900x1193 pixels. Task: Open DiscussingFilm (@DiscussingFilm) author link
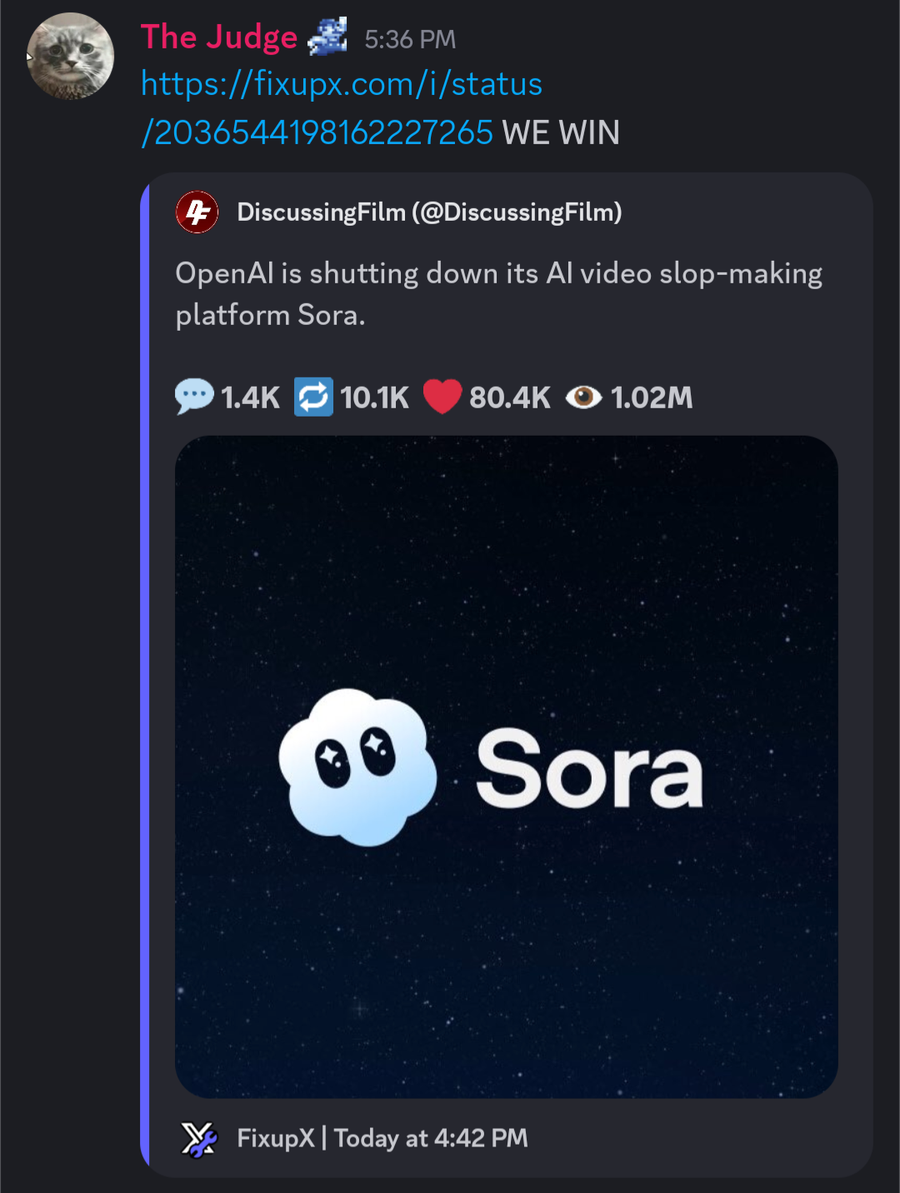429,212
